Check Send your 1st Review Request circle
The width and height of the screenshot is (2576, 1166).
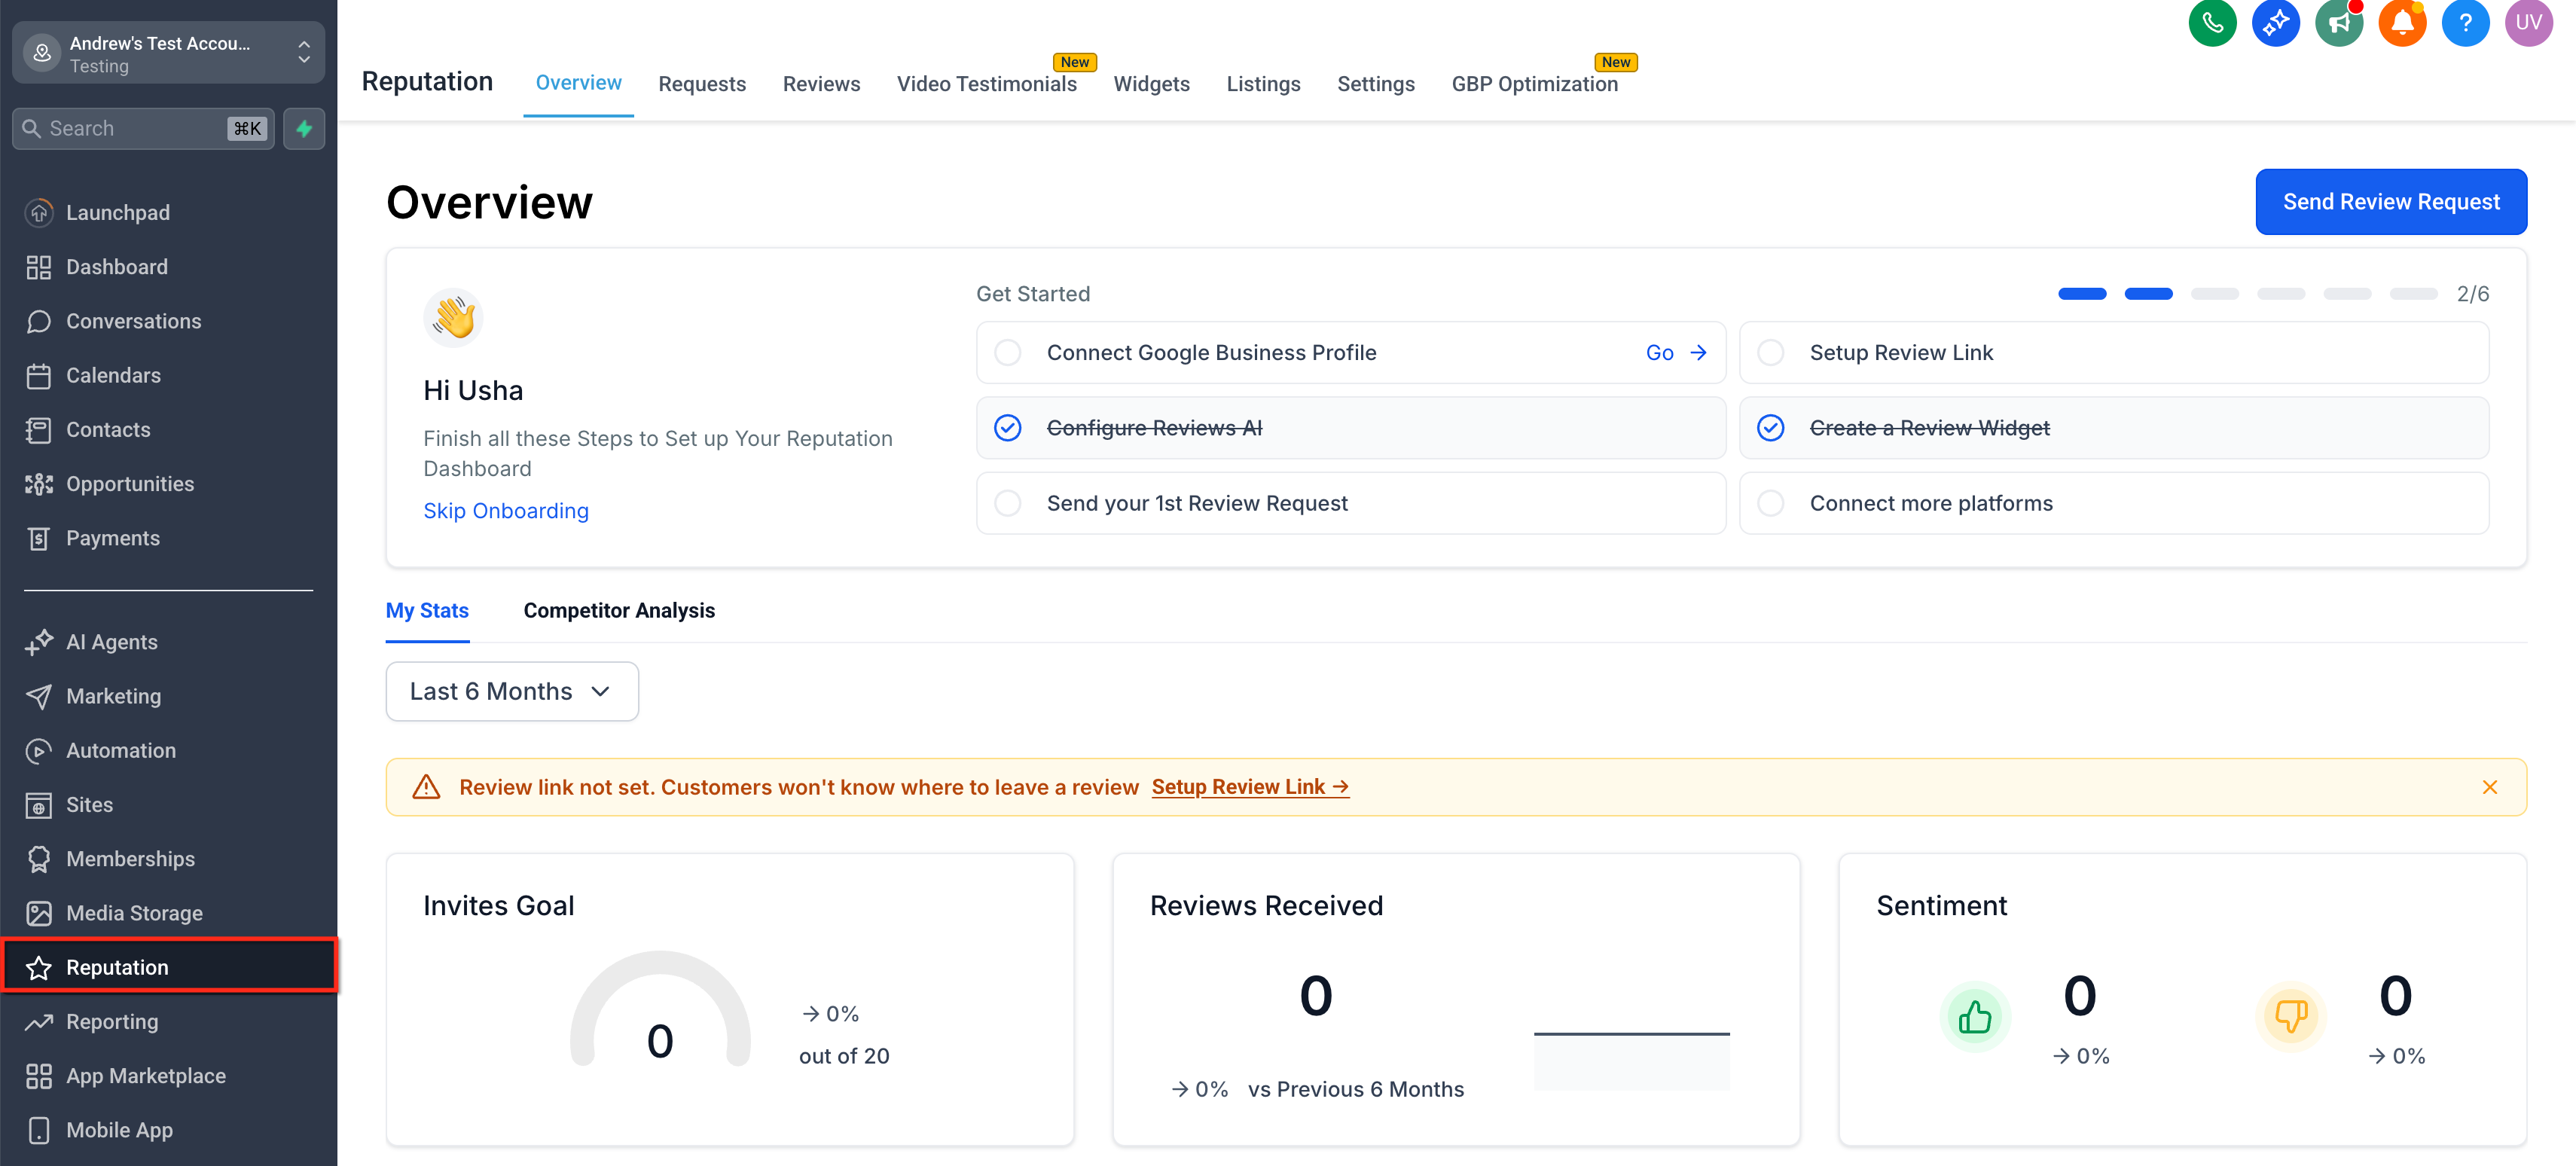tap(1007, 504)
